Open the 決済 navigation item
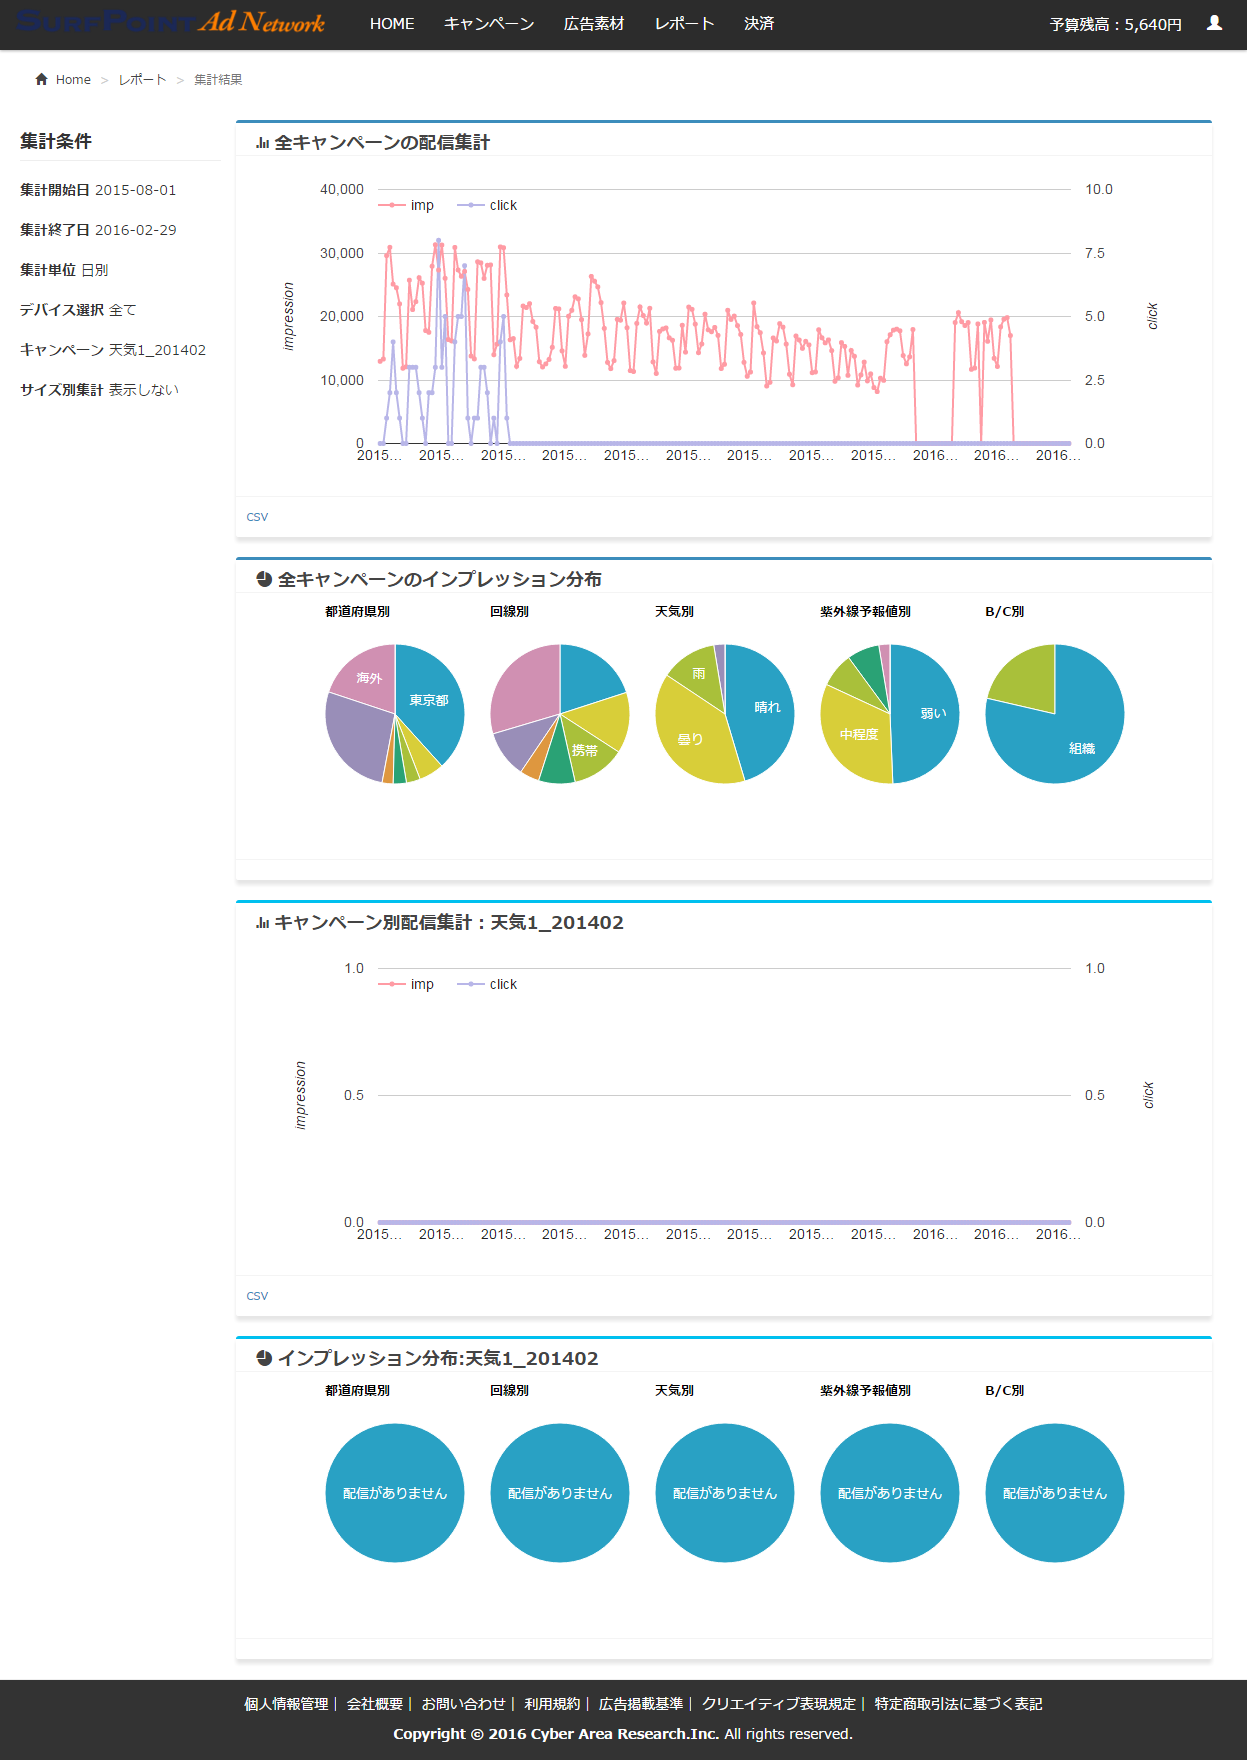This screenshot has height=1760, width=1247. pos(759,24)
